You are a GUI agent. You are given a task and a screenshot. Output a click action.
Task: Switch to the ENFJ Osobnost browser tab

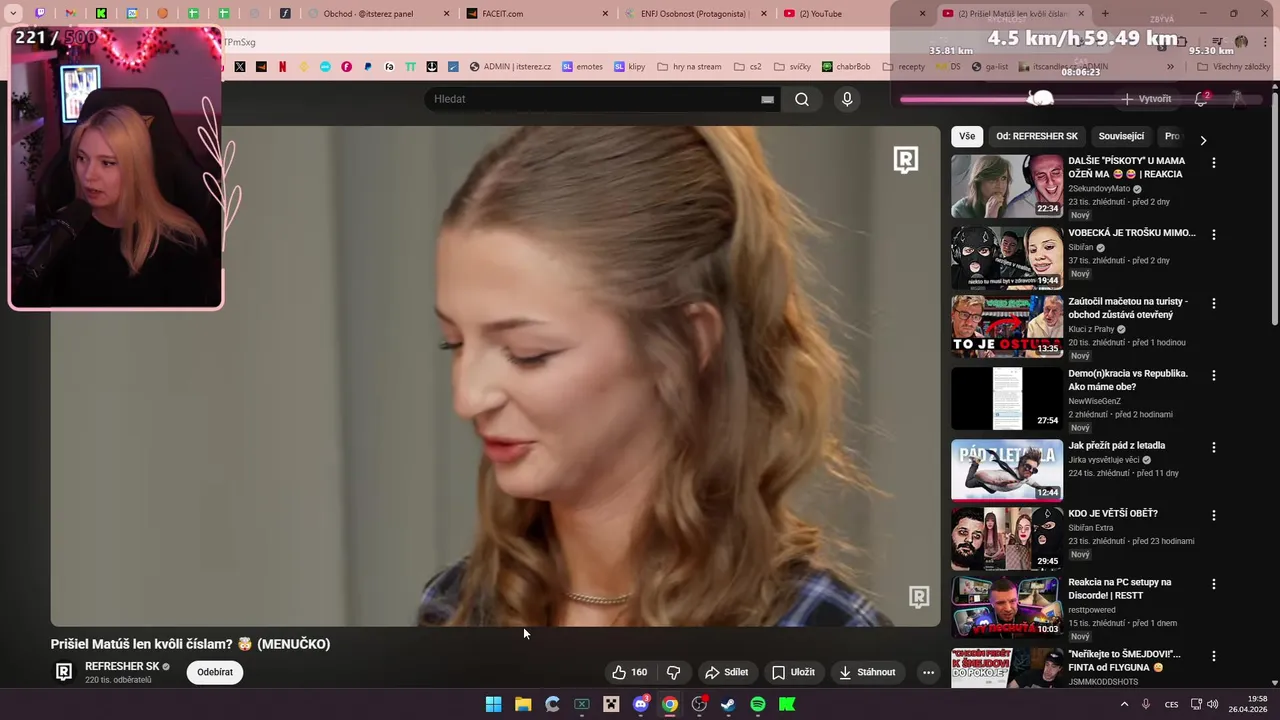(x=696, y=14)
